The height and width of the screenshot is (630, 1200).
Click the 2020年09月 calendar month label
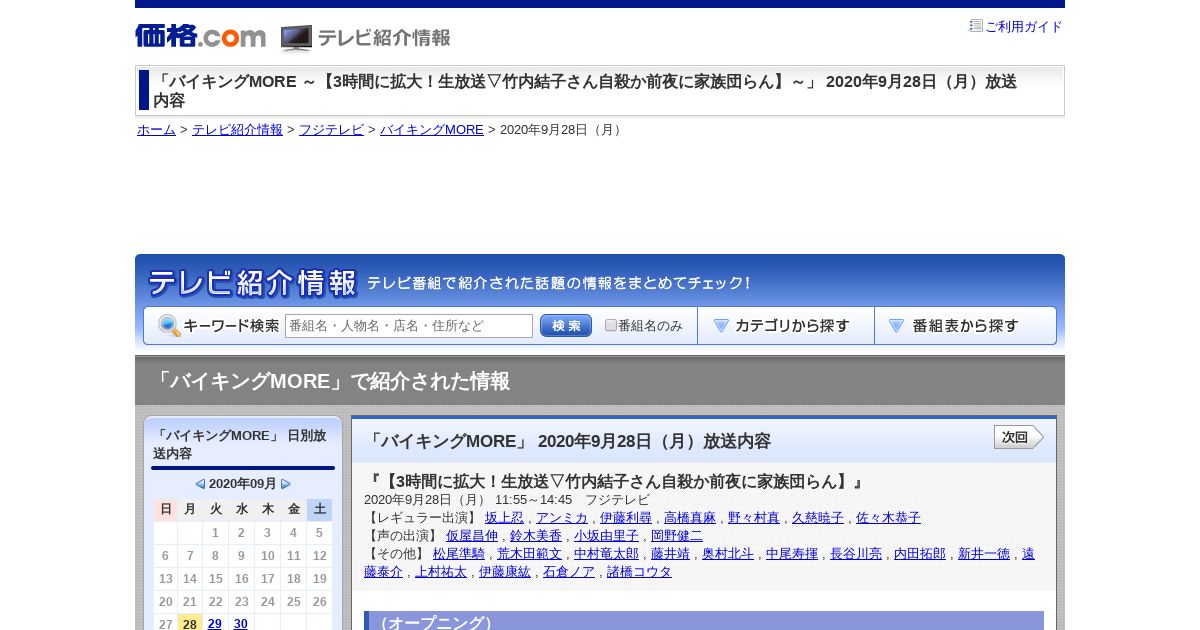click(243, 484)
